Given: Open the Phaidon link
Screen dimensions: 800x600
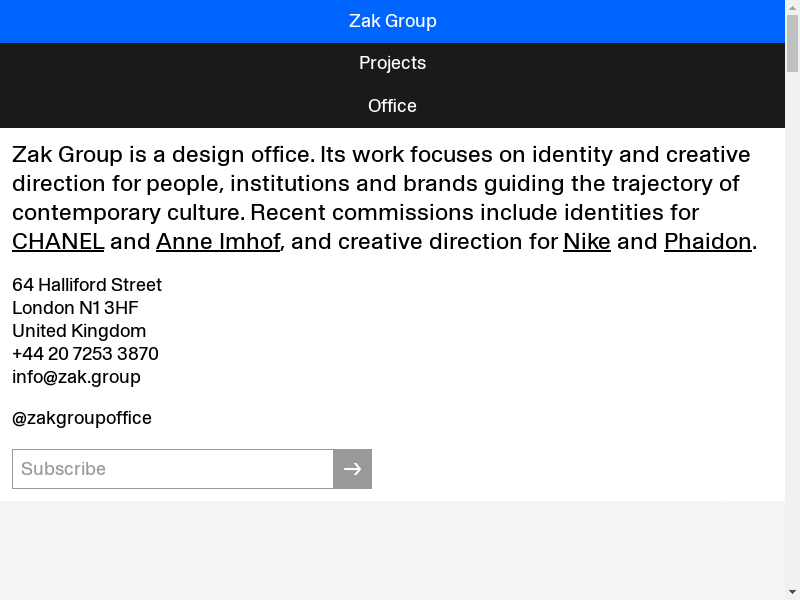Looking at the screenshot, I should tap(707, 241).
